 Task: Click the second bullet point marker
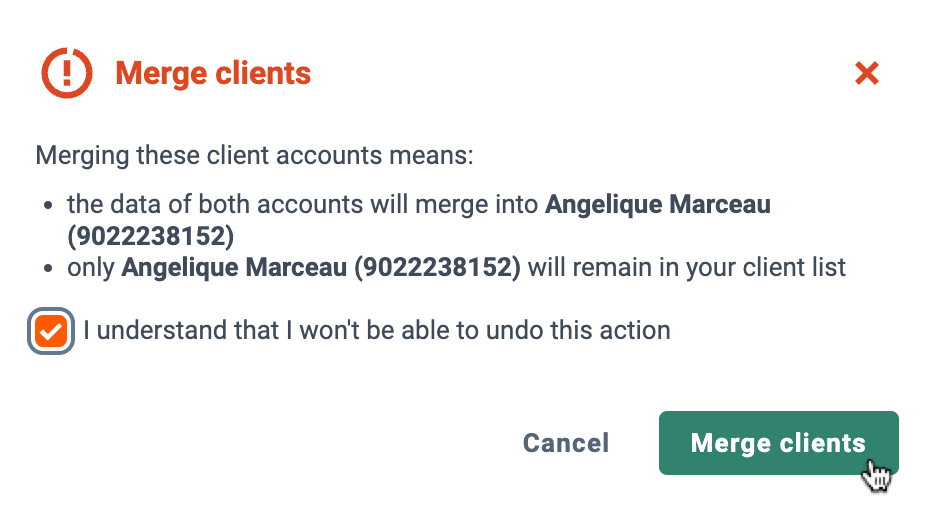[48, 268]
